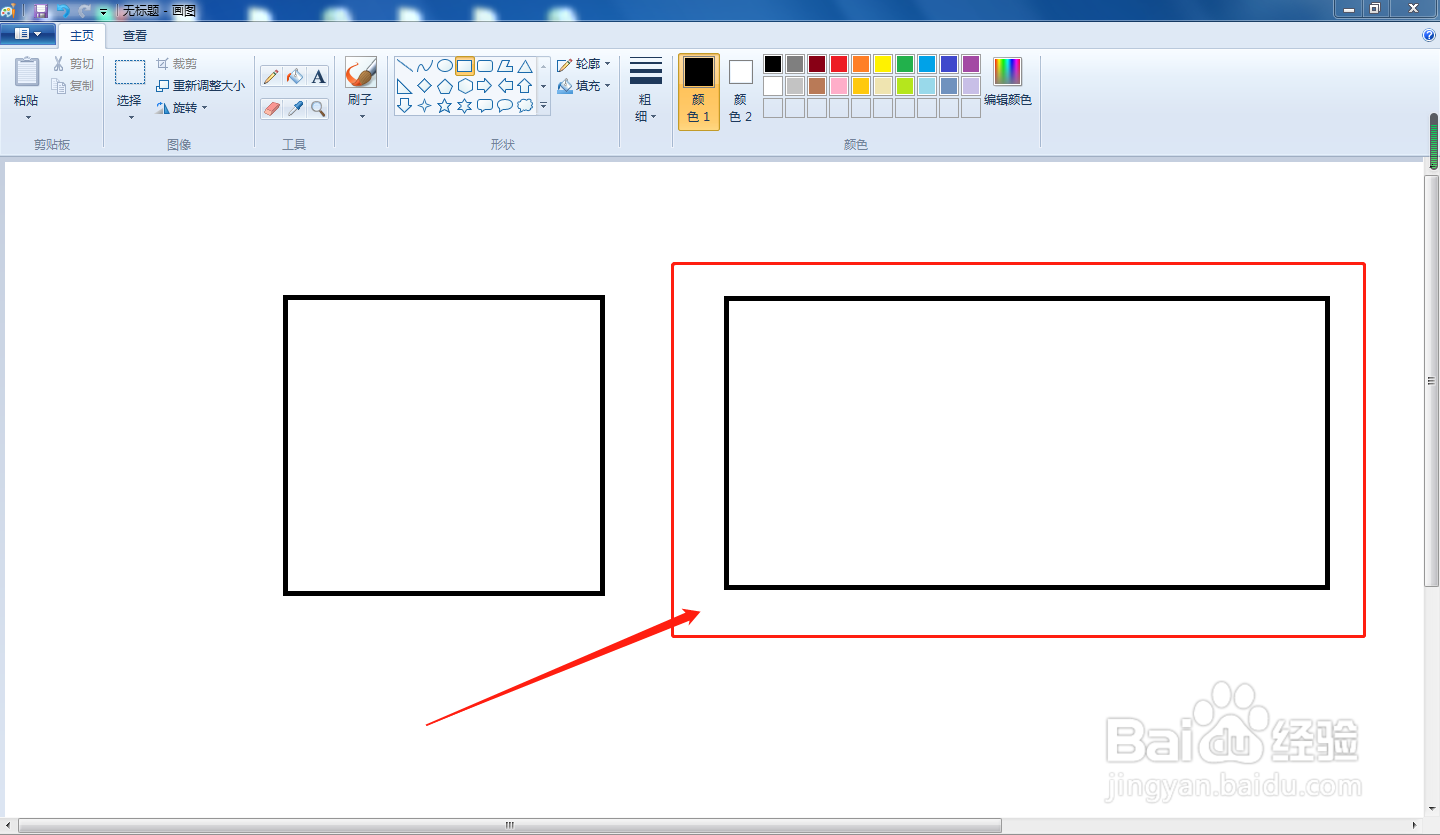Image resolution: width=1440 pixels, height=835 pixels.
Task: Choose the Diamond shape
Action: [425, 86]
